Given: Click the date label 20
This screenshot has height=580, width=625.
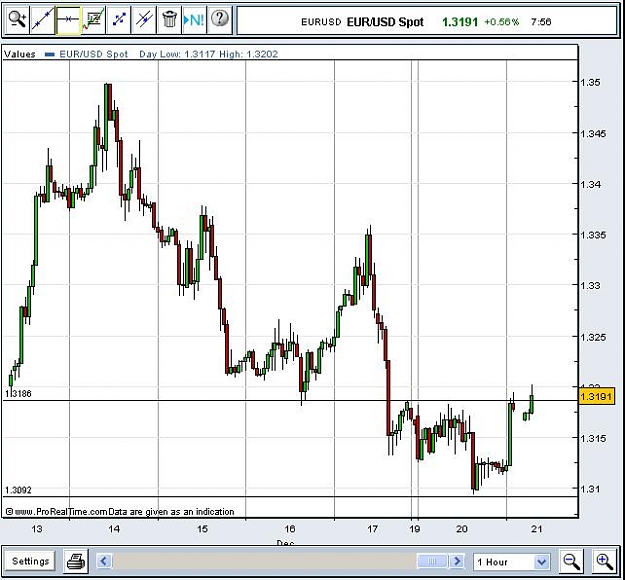Looking at the screenshot, I should pos(462,529).
